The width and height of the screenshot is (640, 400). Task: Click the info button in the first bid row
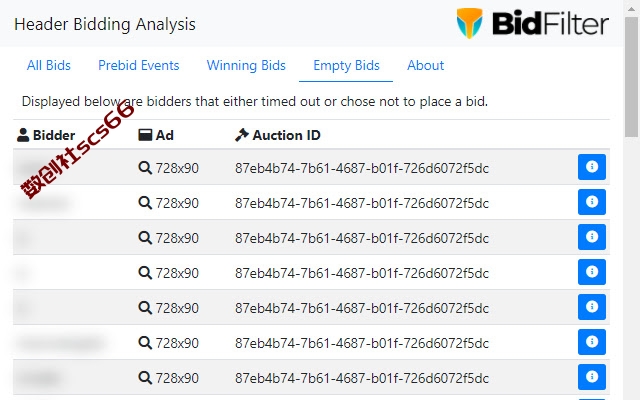point(591,167)
